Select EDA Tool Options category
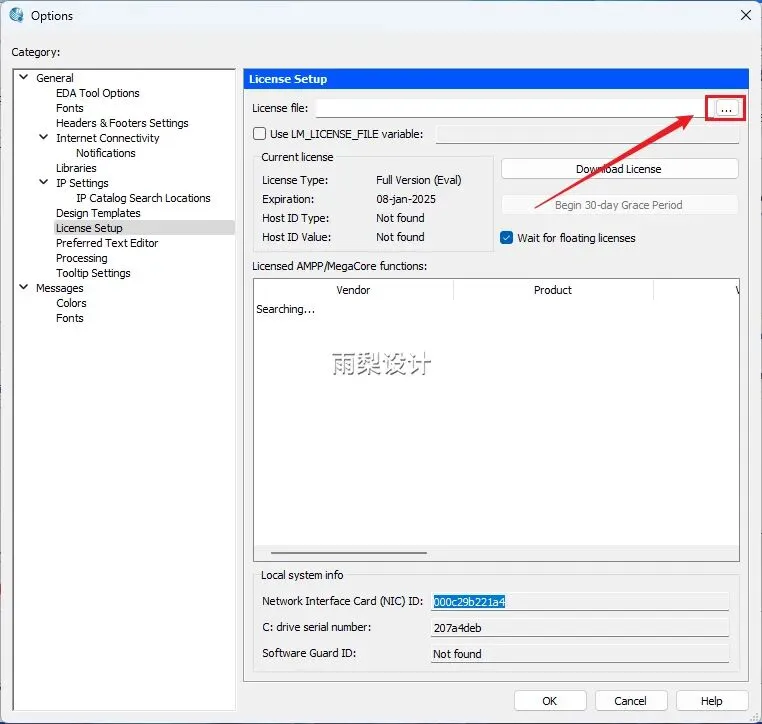762x724 pixels. coord(98,93)
